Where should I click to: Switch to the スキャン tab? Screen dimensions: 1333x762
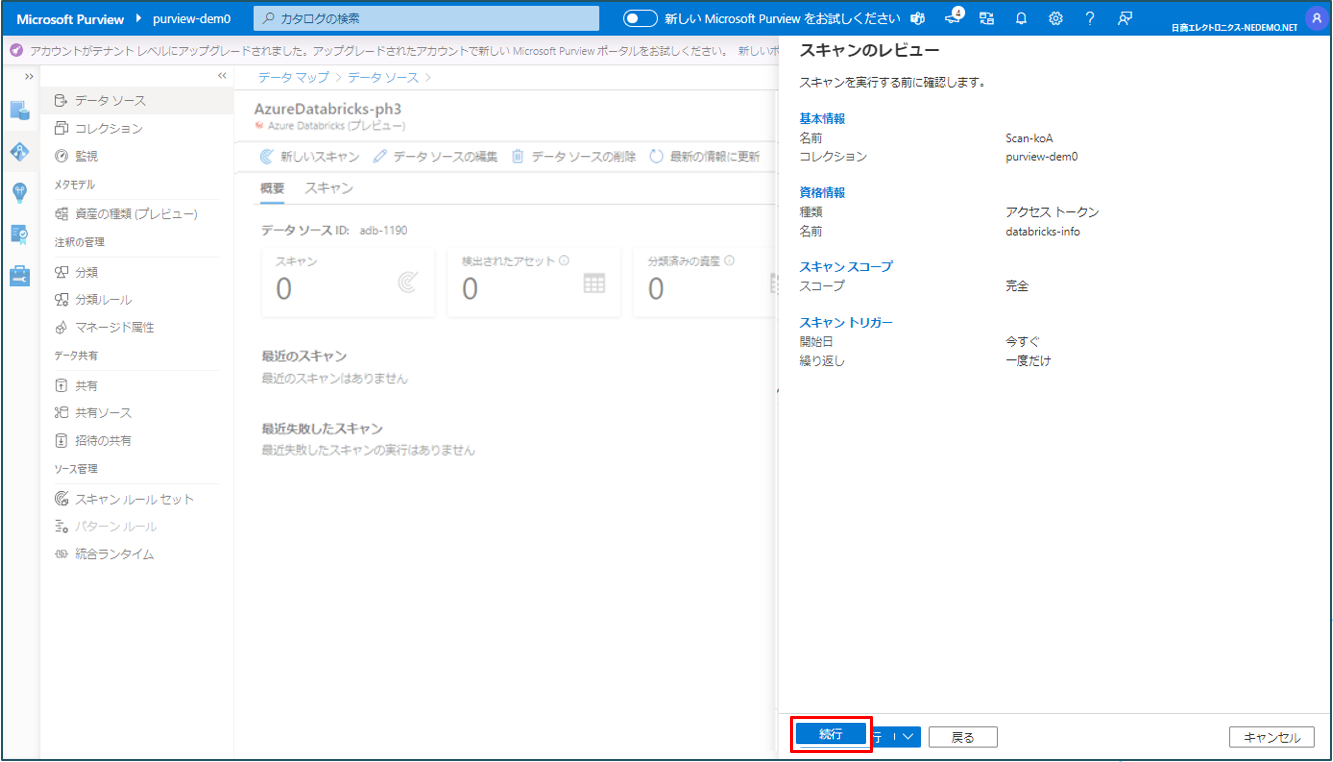coord(328,189)
